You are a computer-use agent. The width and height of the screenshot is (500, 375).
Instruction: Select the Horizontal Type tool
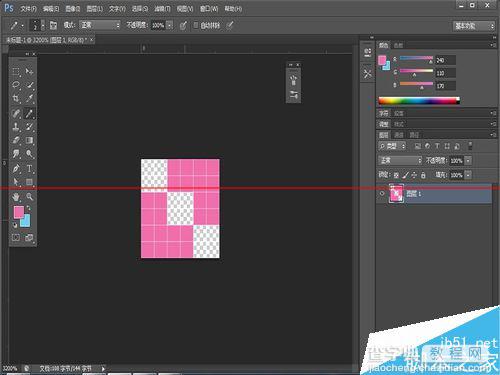tap(29, 168)
